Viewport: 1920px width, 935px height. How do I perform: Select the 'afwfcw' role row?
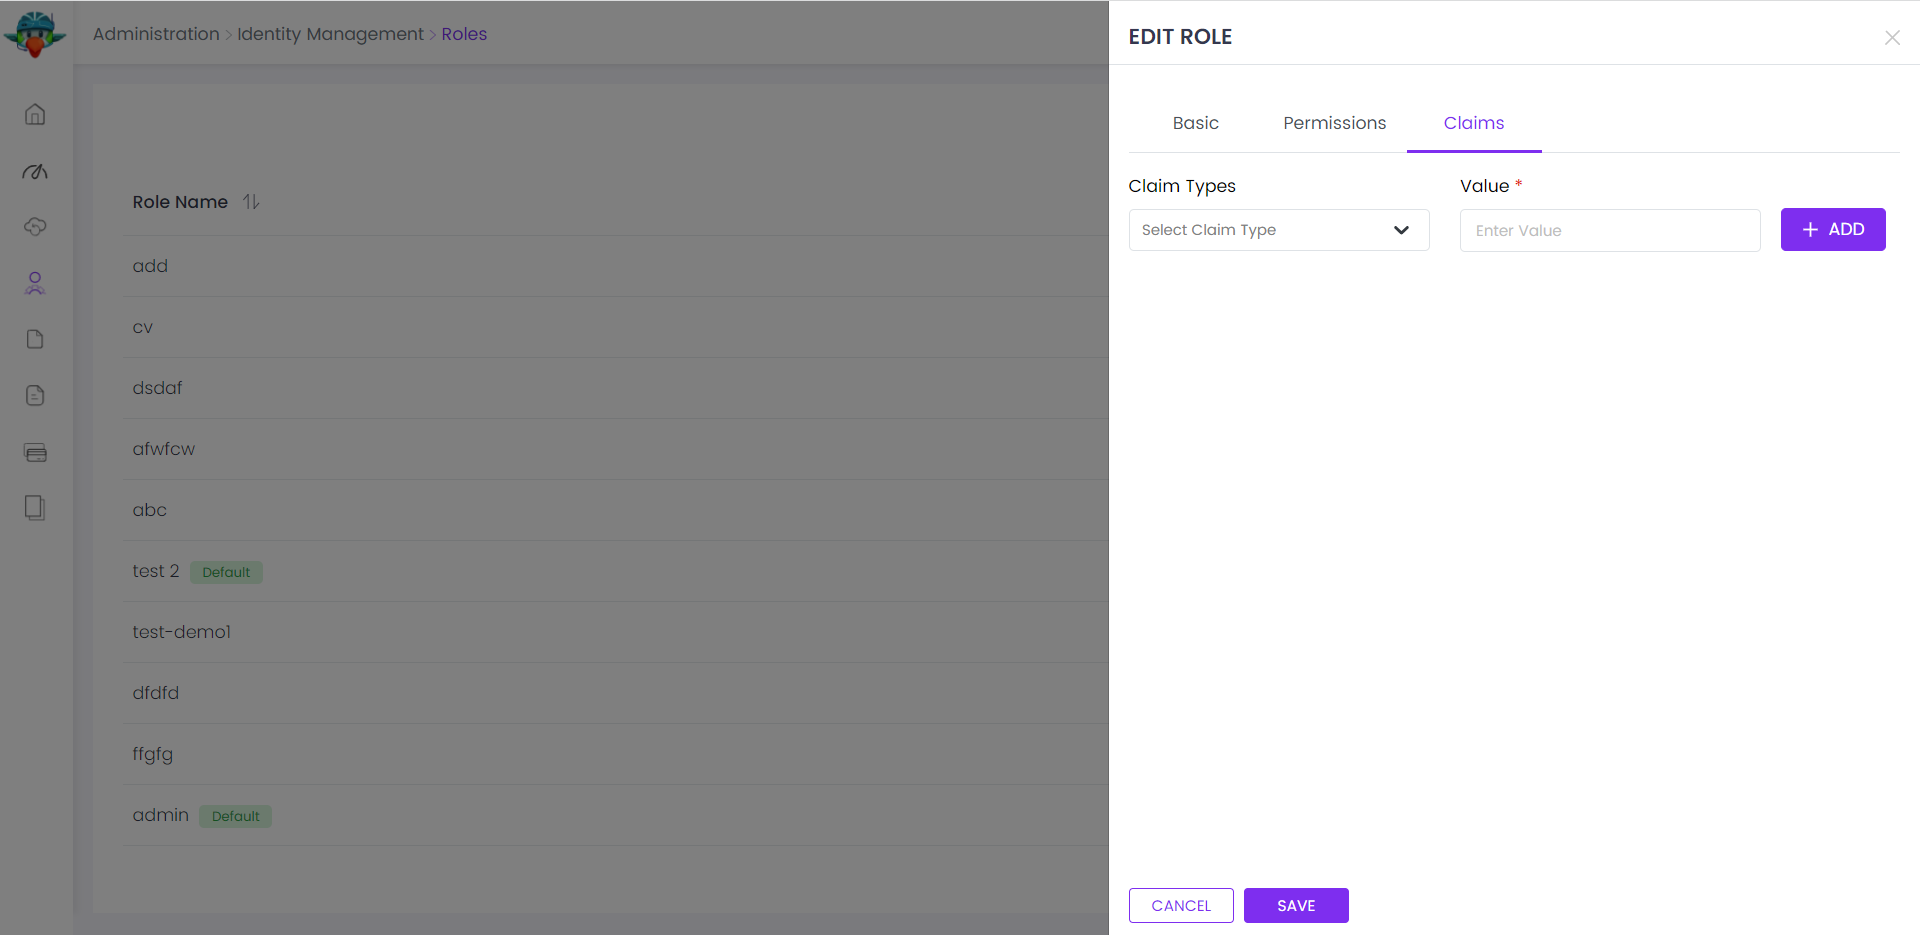pyautogui.click(x=615, y=449)
